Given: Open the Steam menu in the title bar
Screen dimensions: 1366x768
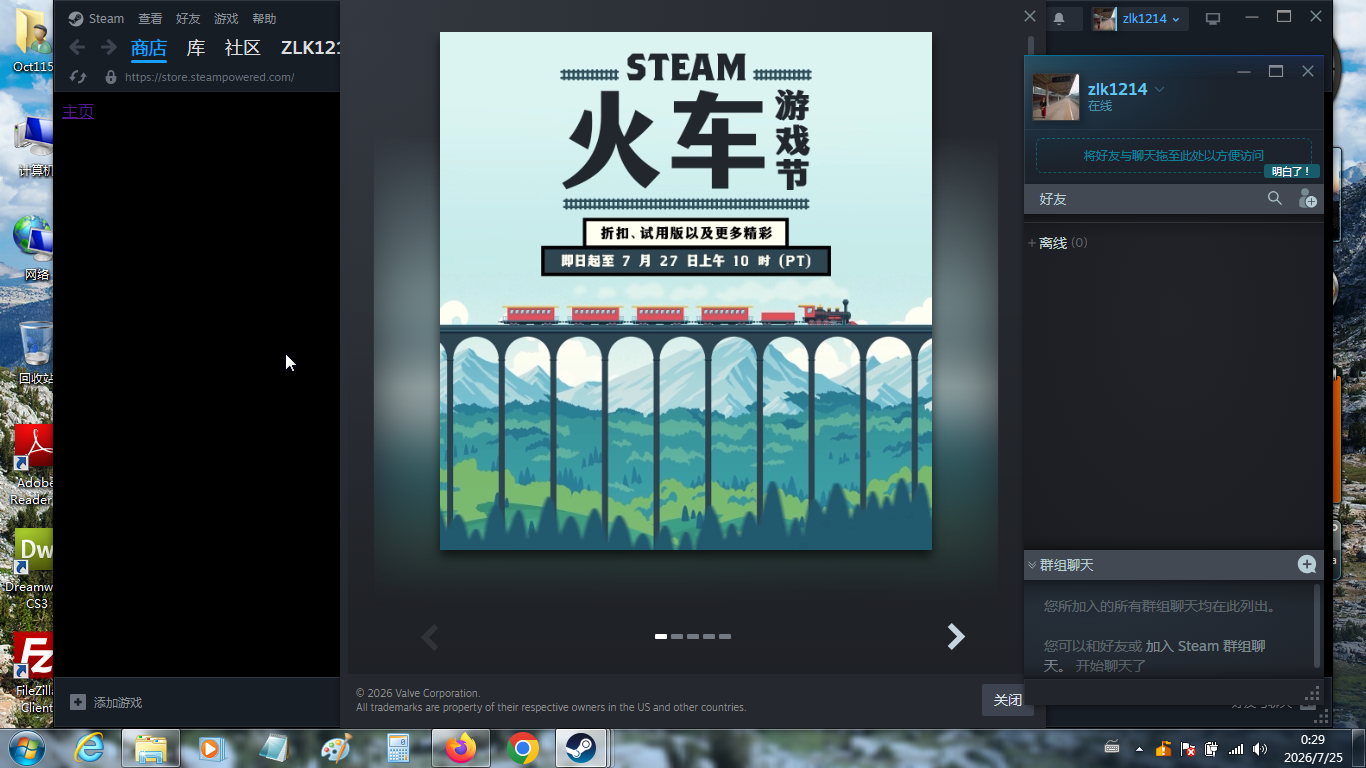Looking at the screenshot, I should 97,18.
